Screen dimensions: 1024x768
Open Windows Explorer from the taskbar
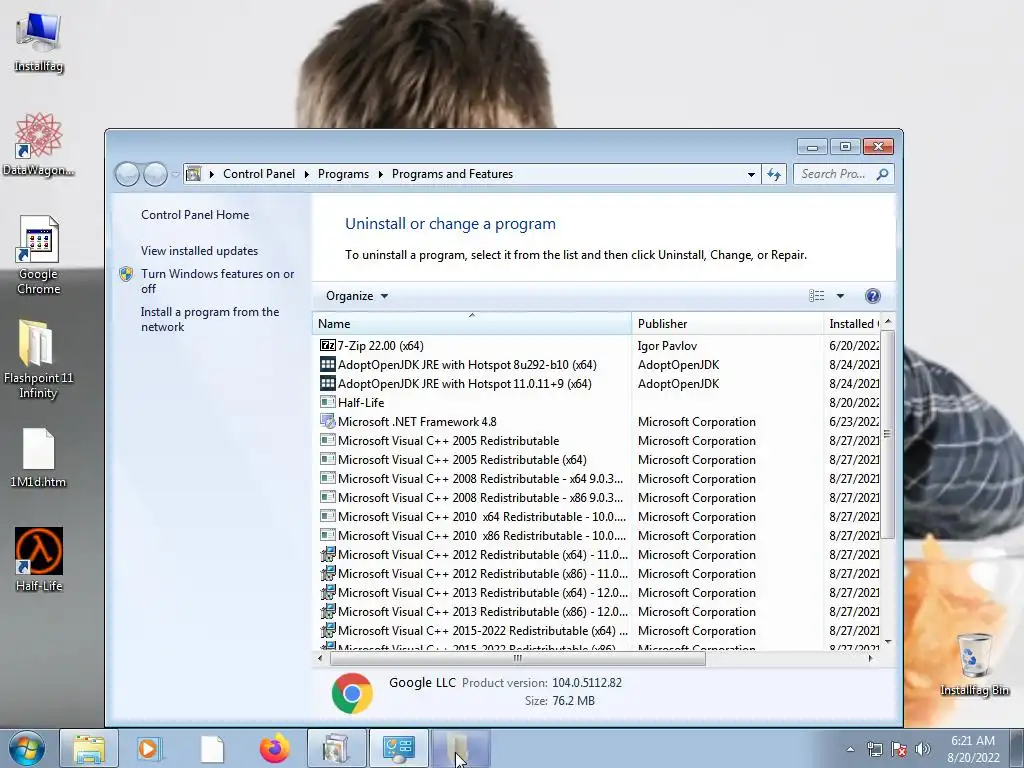coord(89,748)
